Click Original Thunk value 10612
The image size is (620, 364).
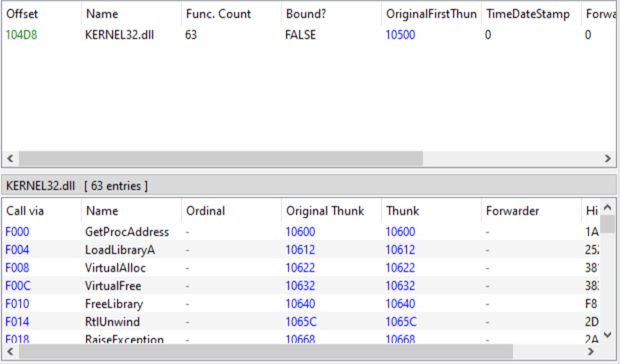point(300,250)
